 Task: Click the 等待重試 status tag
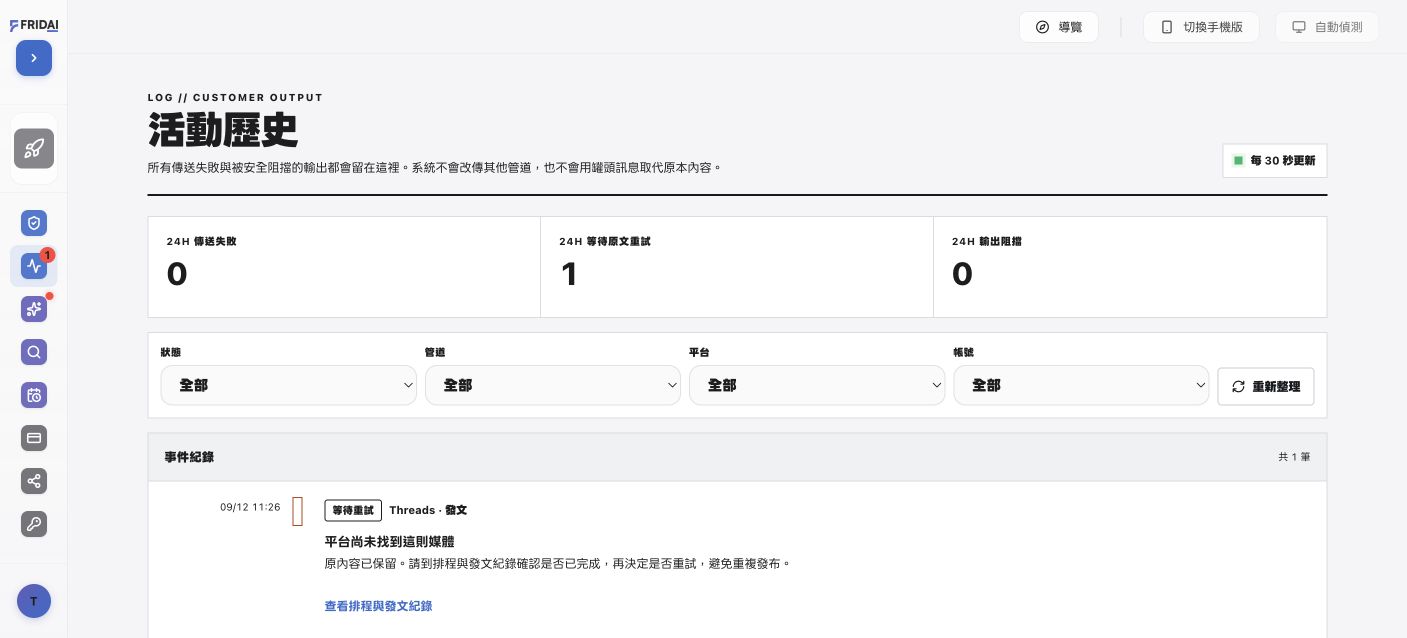point(353,510)
